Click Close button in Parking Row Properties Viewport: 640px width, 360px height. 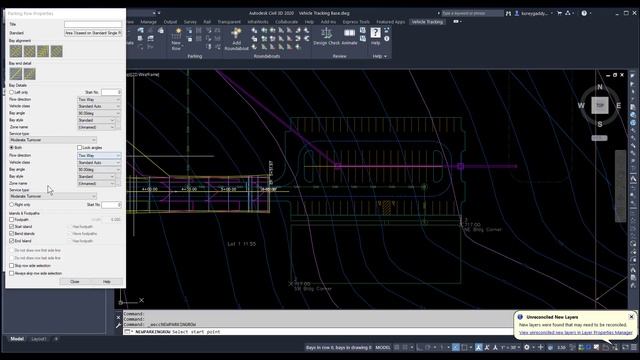[x=75, y=282]
